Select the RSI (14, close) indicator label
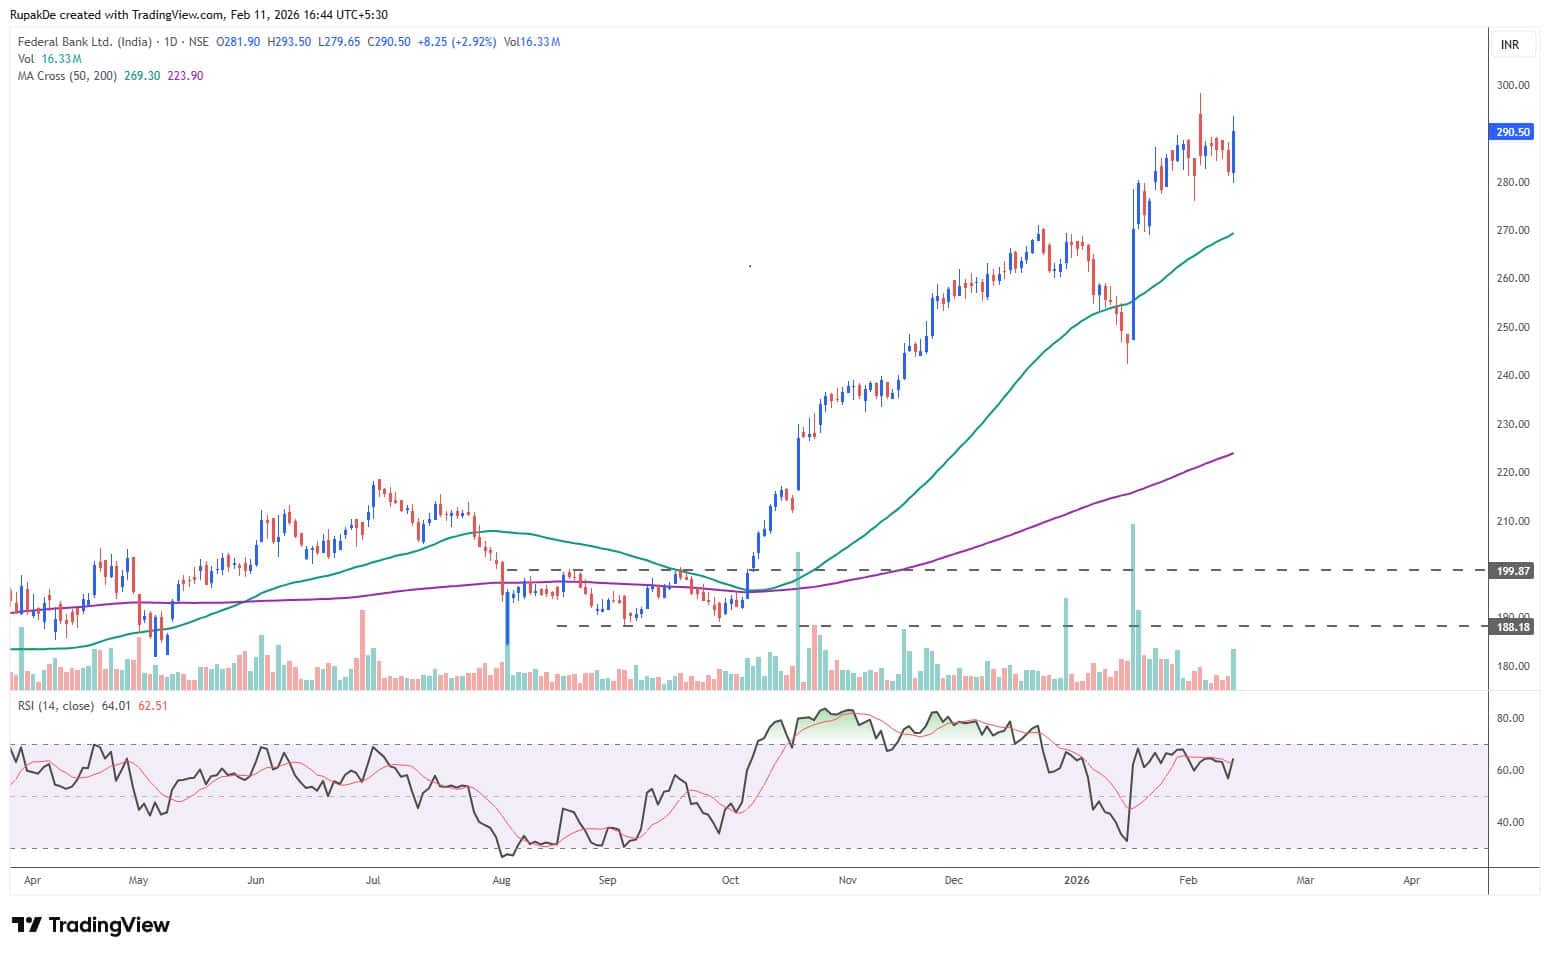The width and height of the screenshot is (1550, 955). coord(56,706)
